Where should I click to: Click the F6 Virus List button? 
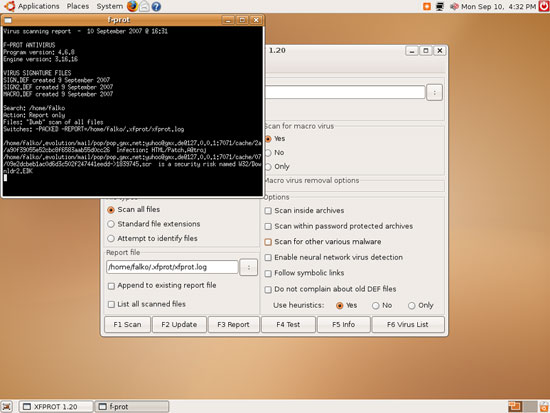click(x=408, y=325)
